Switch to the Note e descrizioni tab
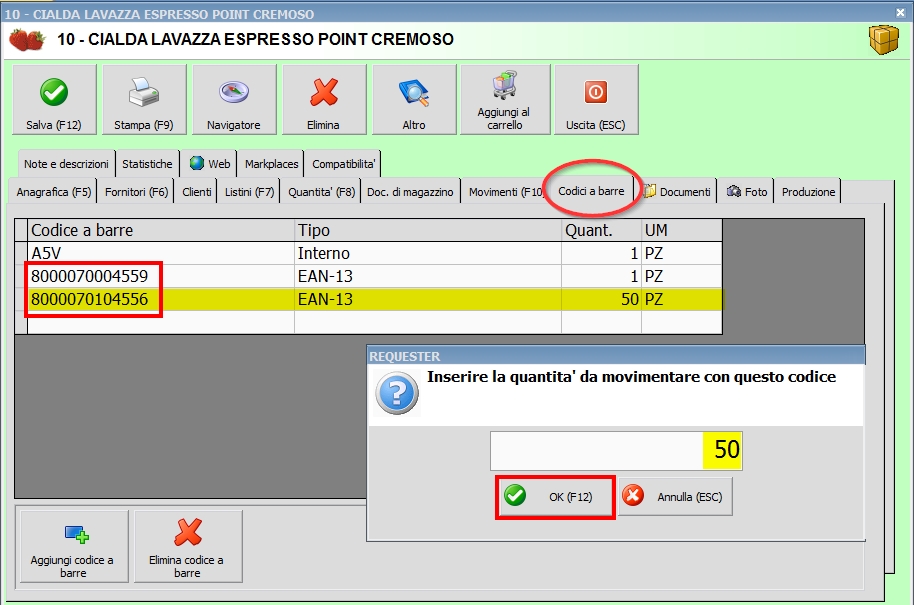Screen dimensions: 914x605 (x=66, y=164)
